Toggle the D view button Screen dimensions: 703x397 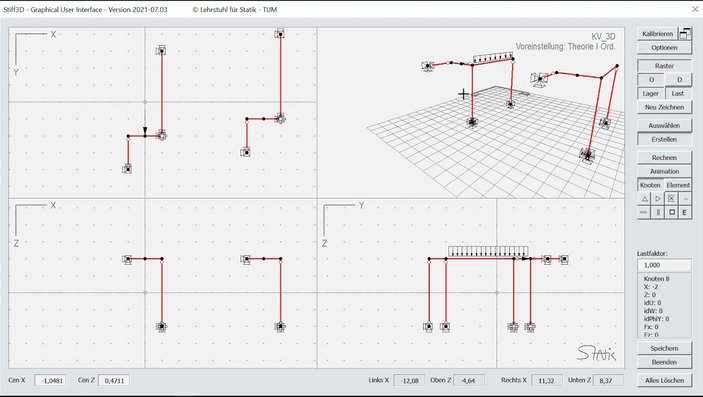coord(679,79)
